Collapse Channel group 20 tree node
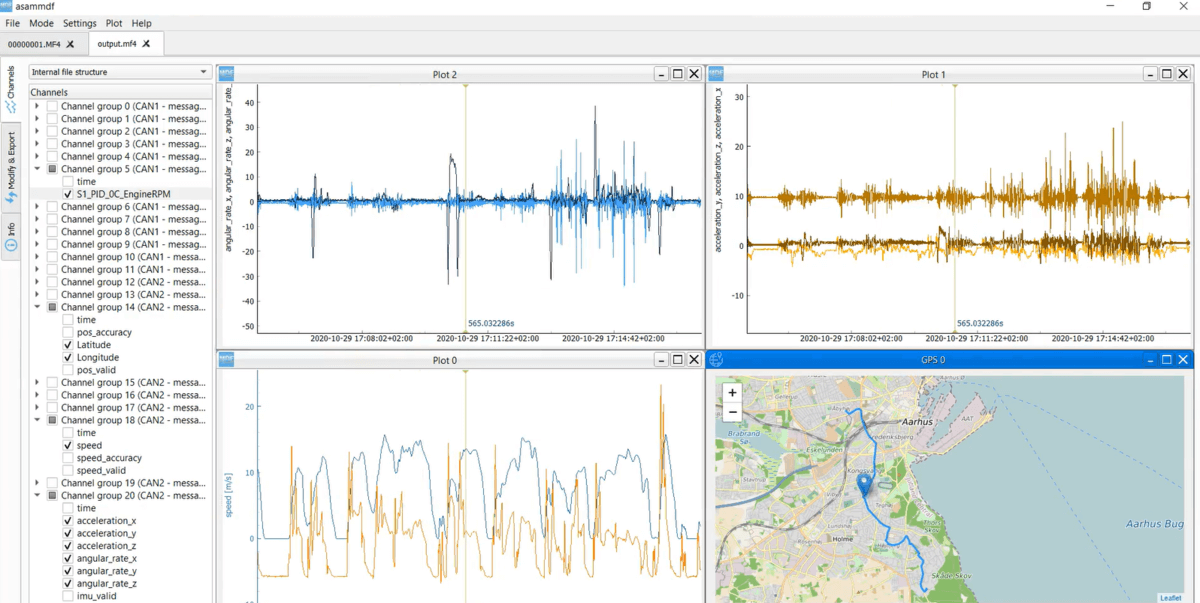 click(37, 495)
